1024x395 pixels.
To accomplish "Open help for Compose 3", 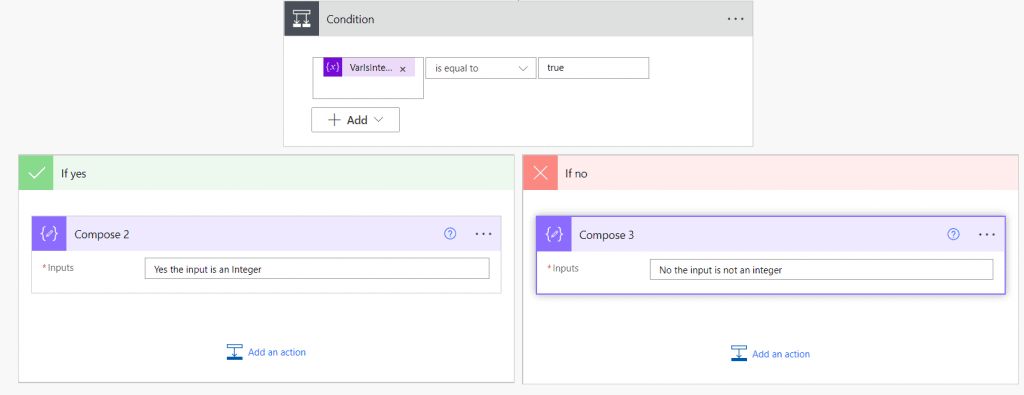I will point(953,234).
